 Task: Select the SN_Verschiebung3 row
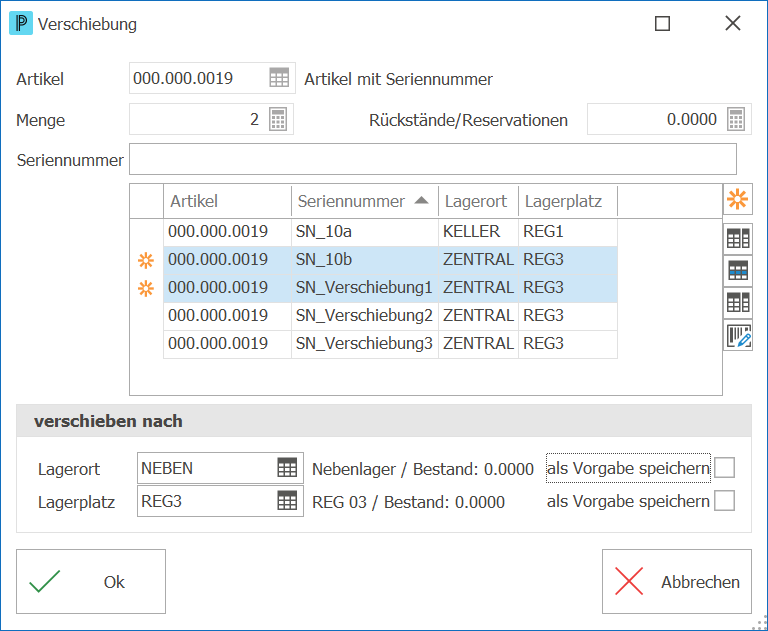390,343
